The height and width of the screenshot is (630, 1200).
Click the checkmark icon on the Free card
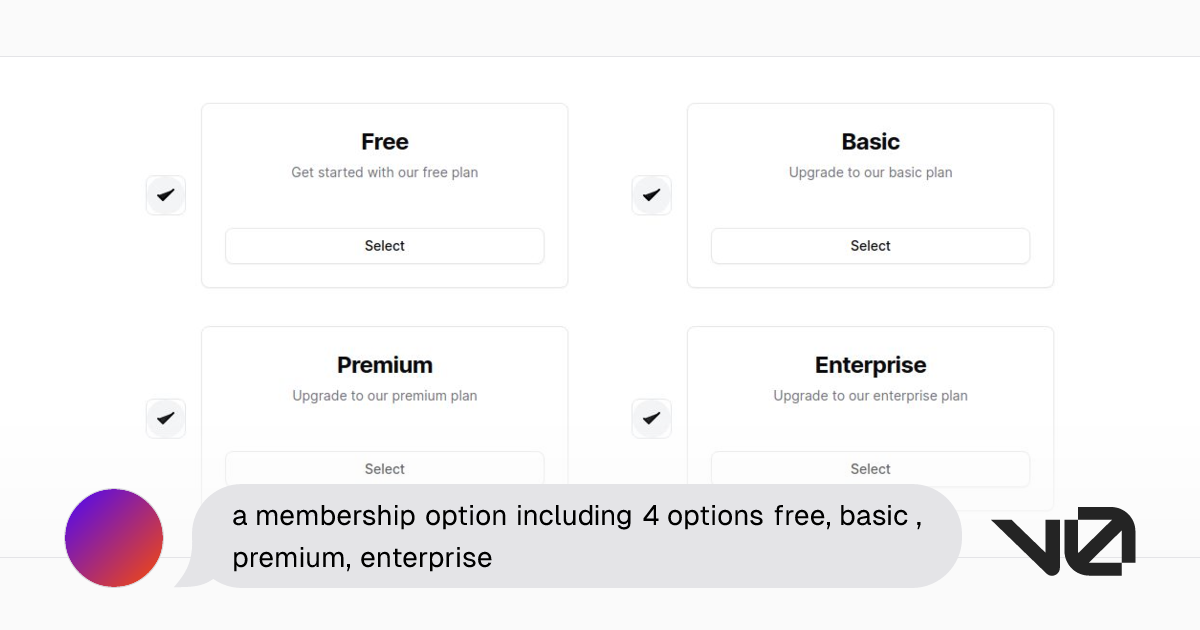point(165,195)
